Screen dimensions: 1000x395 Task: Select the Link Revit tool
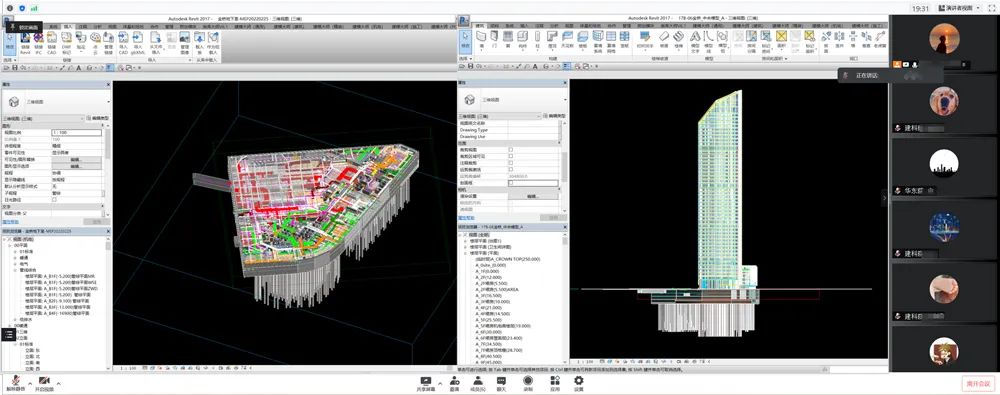coord(25,41)
